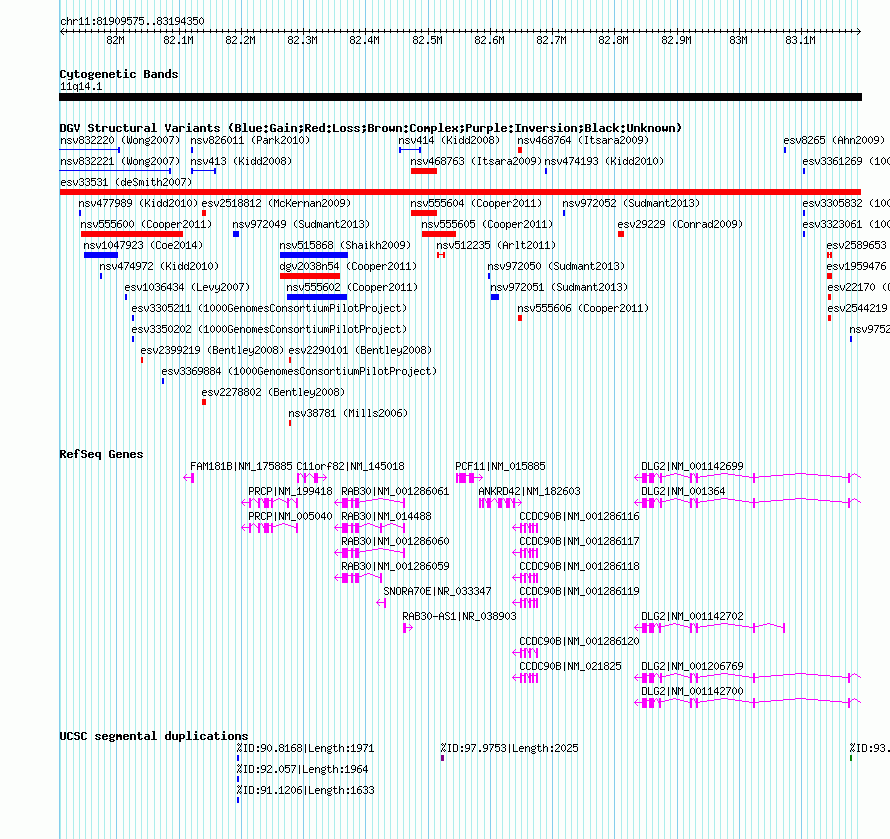The width and height of the screenshot is (890, 839).
Task: Select the black 11q14.1 cytoband bar
Action: click(460, 97)
